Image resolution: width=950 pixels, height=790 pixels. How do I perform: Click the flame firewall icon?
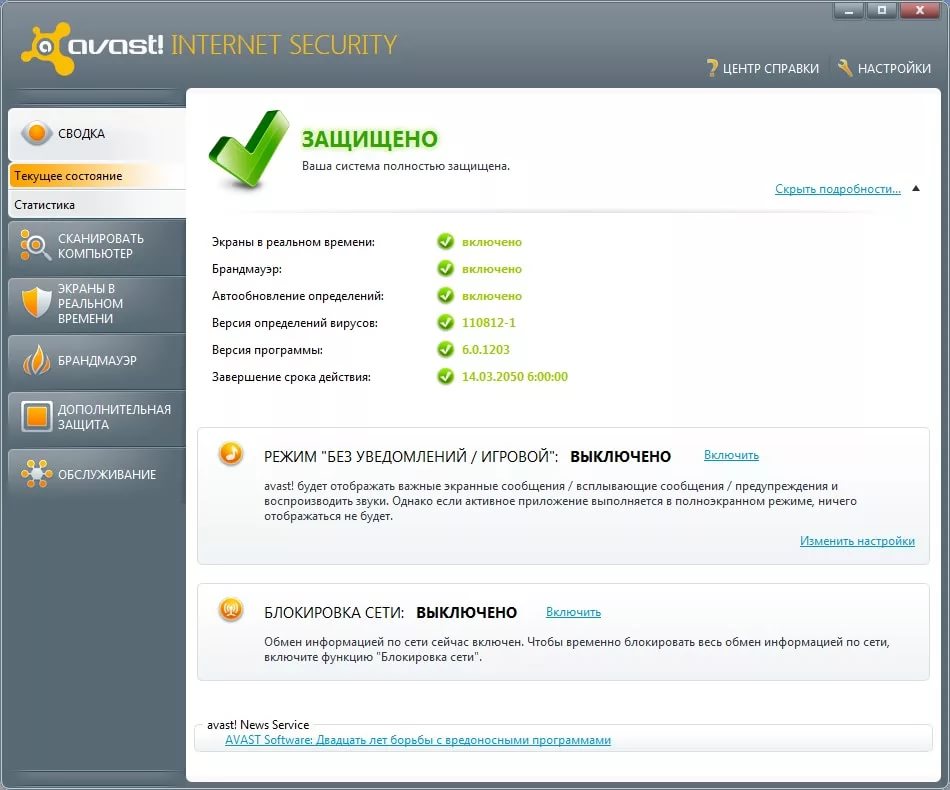point(36,360)
